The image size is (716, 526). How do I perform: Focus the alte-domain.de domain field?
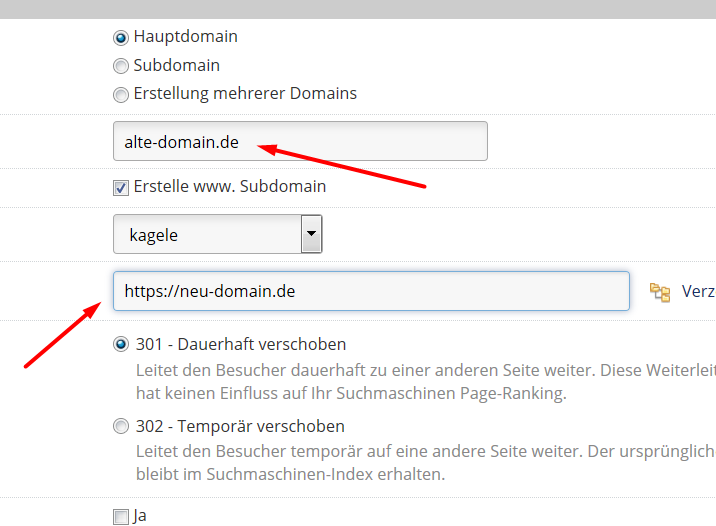tap(300, 142)
